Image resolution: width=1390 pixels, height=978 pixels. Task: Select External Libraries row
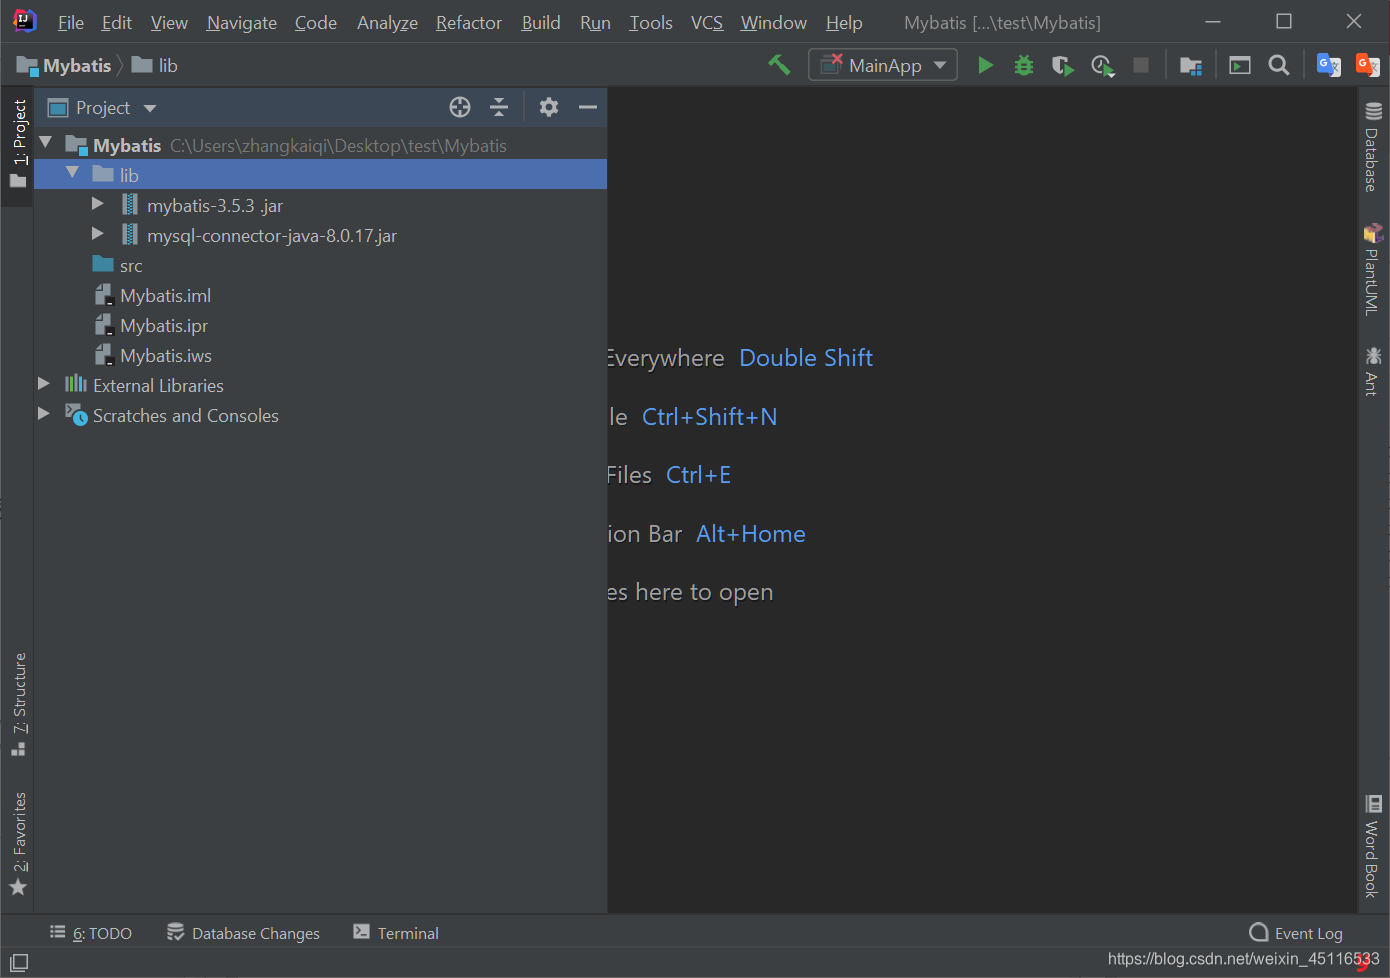pyautogui.click(x=320, y=385)
